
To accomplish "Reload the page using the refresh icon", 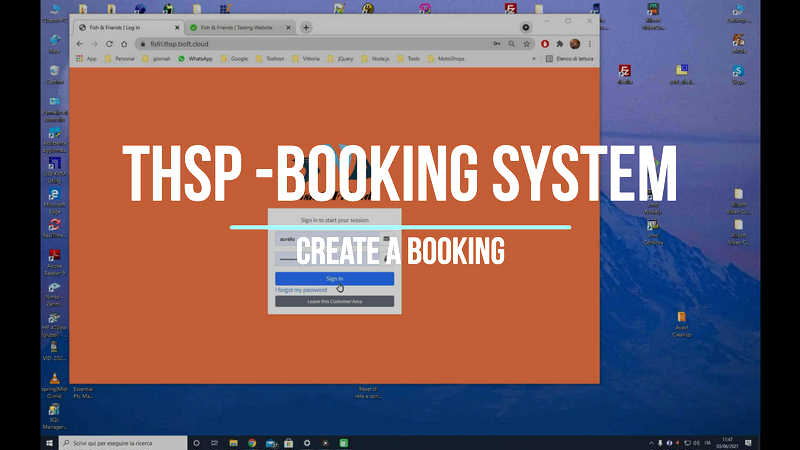I will [x=108, y=44].
